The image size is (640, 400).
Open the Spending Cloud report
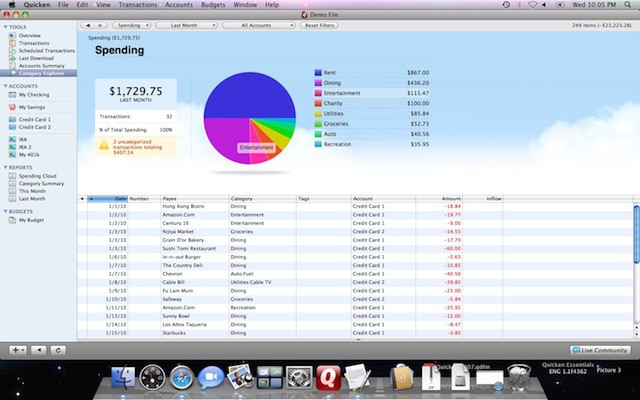pyautogui.click(x=37, y=176)
